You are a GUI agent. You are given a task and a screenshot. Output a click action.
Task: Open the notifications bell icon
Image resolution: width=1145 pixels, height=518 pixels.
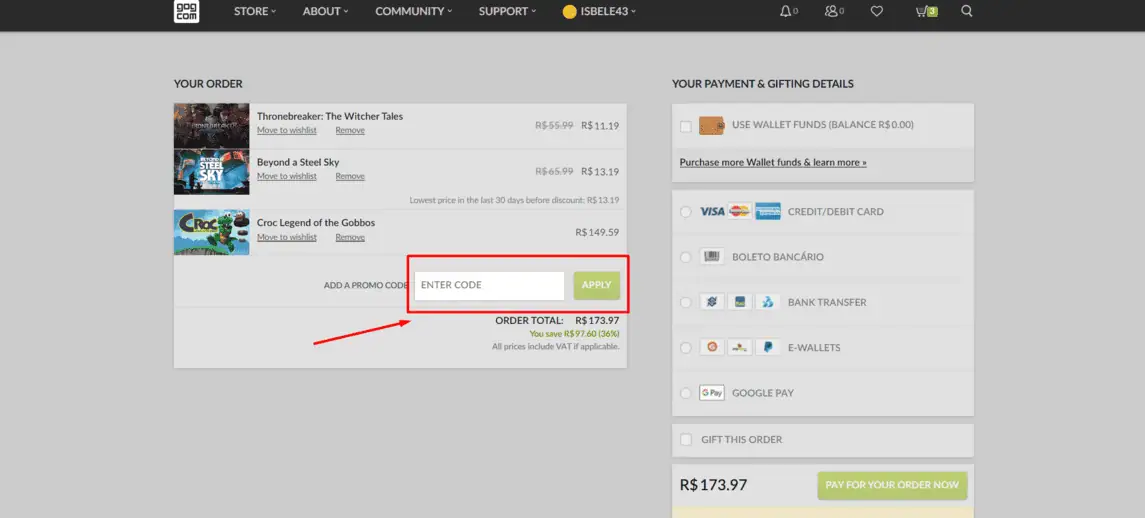[x=785, y=11]
